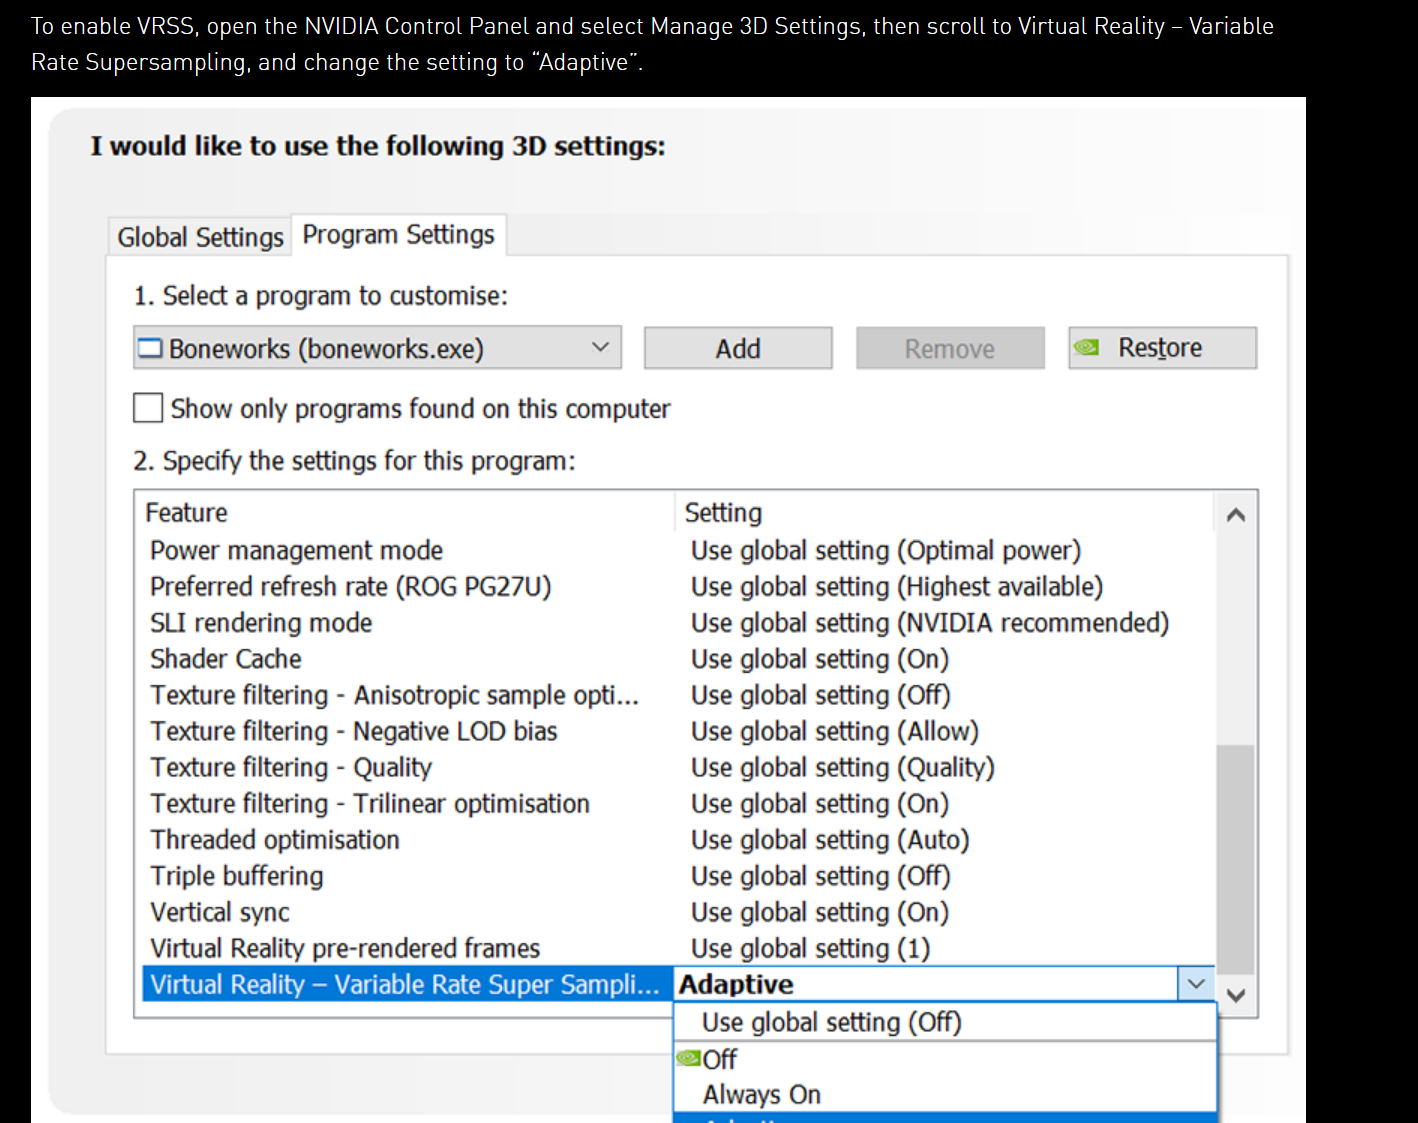
Task: Click the NVIDIA logo on Restore button
Action: coord(1086,348)
